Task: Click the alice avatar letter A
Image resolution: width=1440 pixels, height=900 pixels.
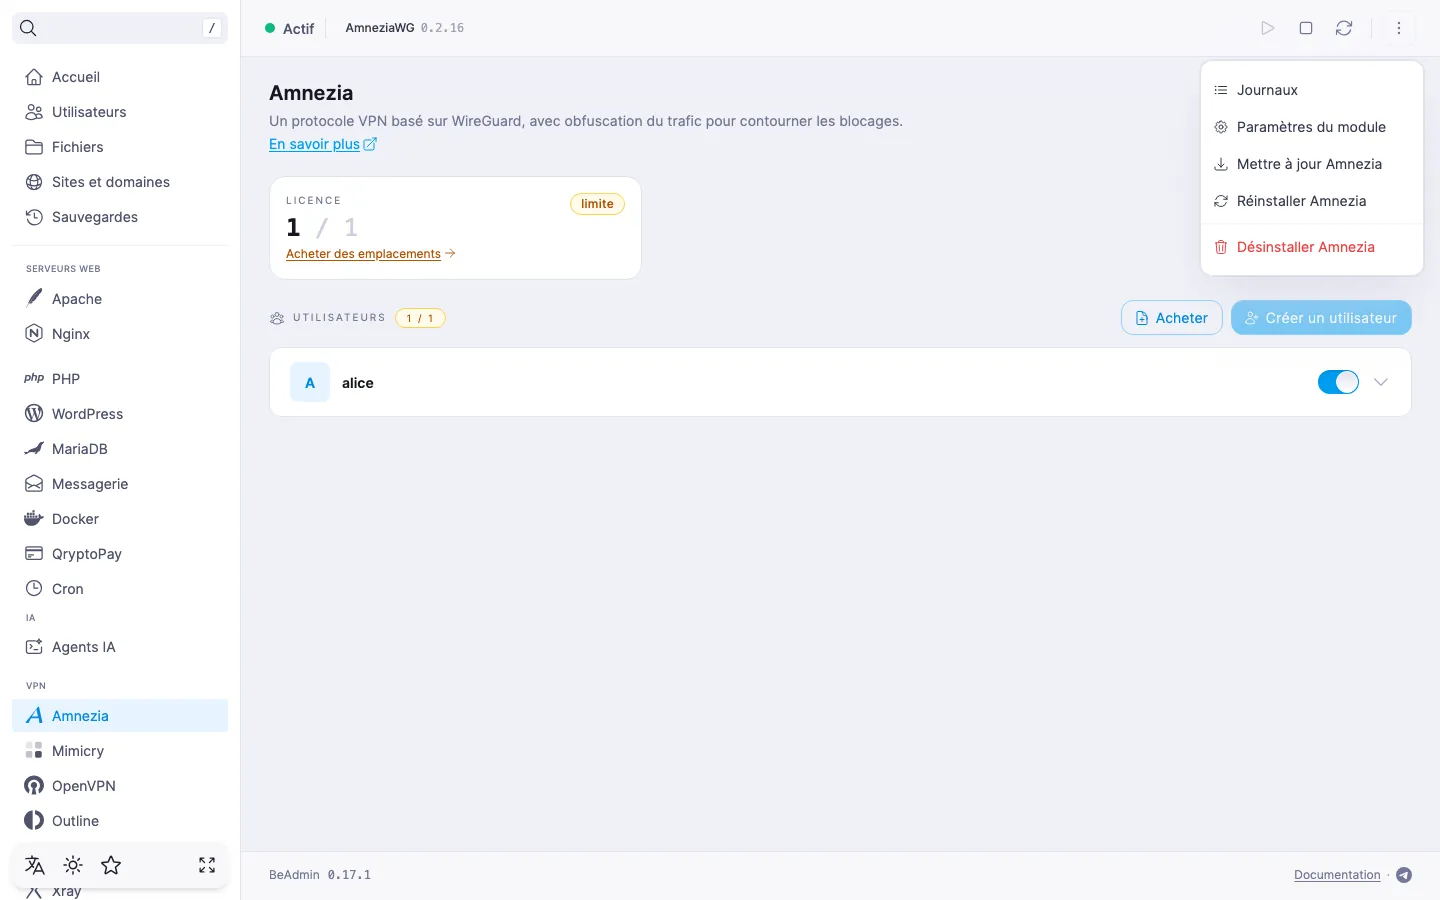Action: 310,382
